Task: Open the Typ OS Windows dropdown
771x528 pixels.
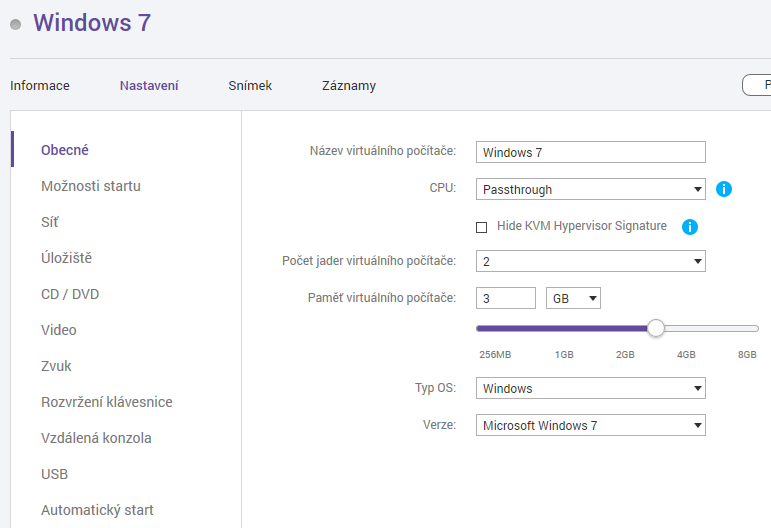Action: (x=590, y=388)
